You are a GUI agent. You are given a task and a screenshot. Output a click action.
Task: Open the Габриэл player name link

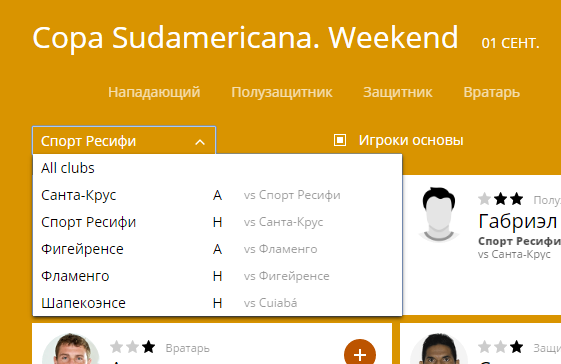tap(519, 222)
